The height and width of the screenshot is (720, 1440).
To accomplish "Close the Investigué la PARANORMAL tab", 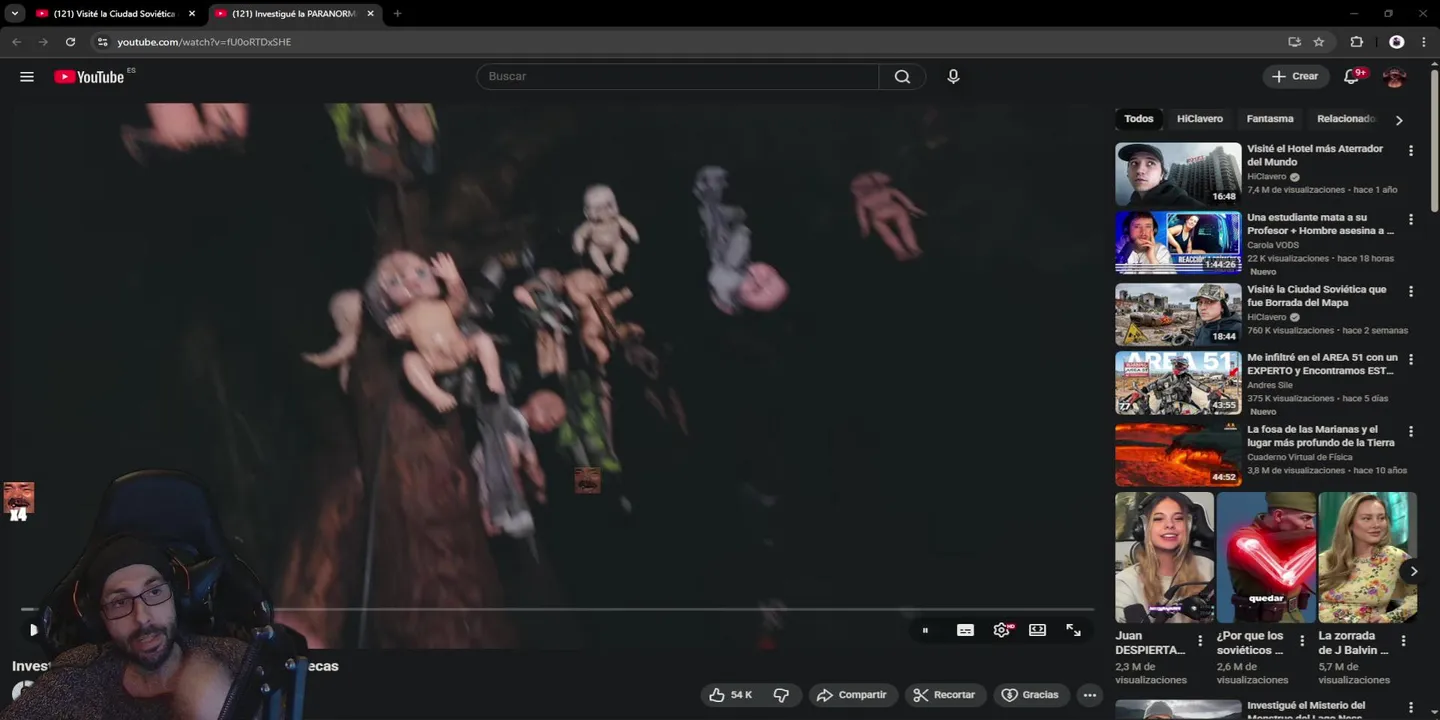I will [x=371, y=14].
